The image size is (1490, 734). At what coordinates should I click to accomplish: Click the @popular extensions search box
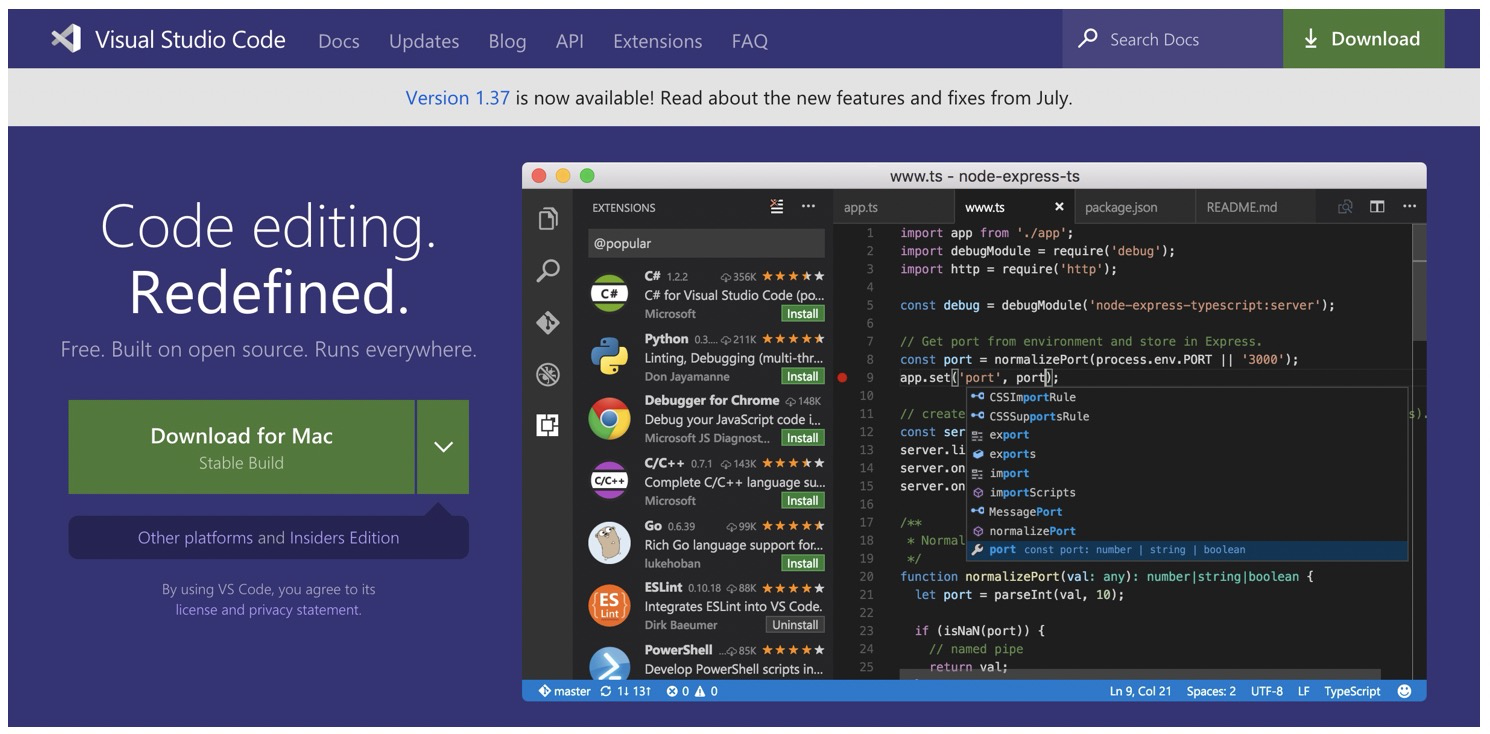tap(706, 243)
